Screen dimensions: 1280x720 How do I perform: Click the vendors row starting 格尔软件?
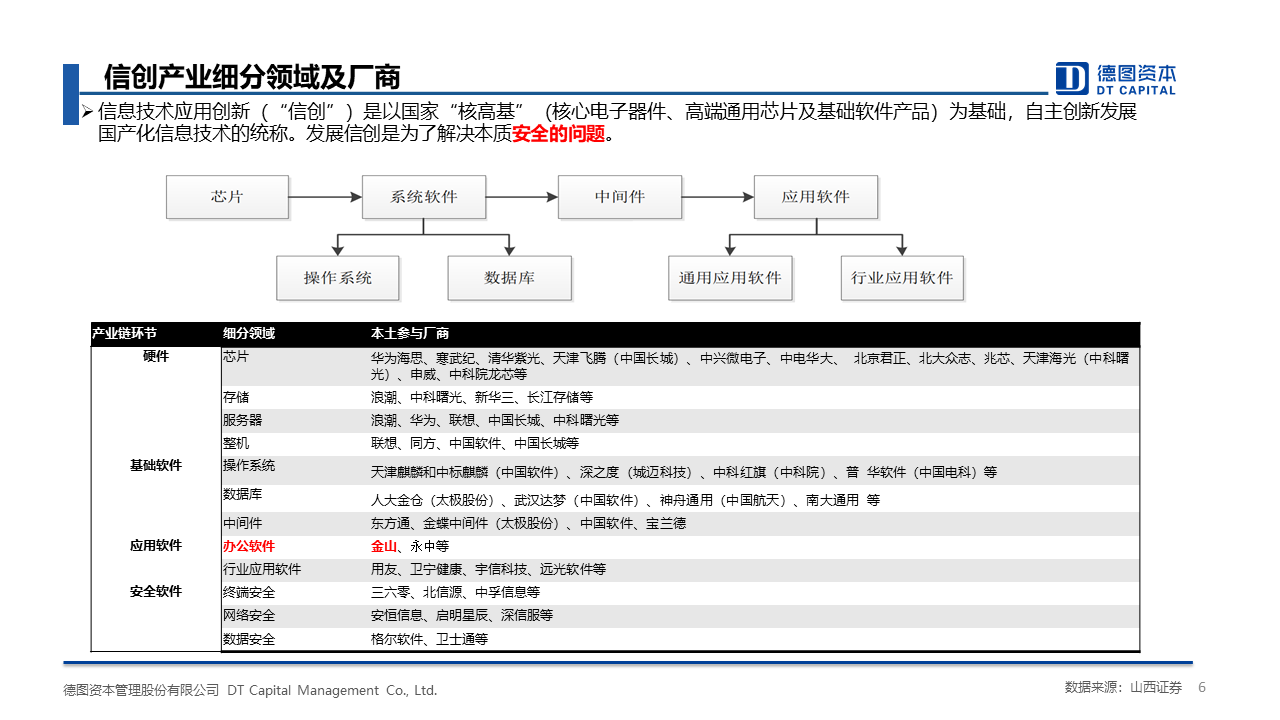point(430,638)
